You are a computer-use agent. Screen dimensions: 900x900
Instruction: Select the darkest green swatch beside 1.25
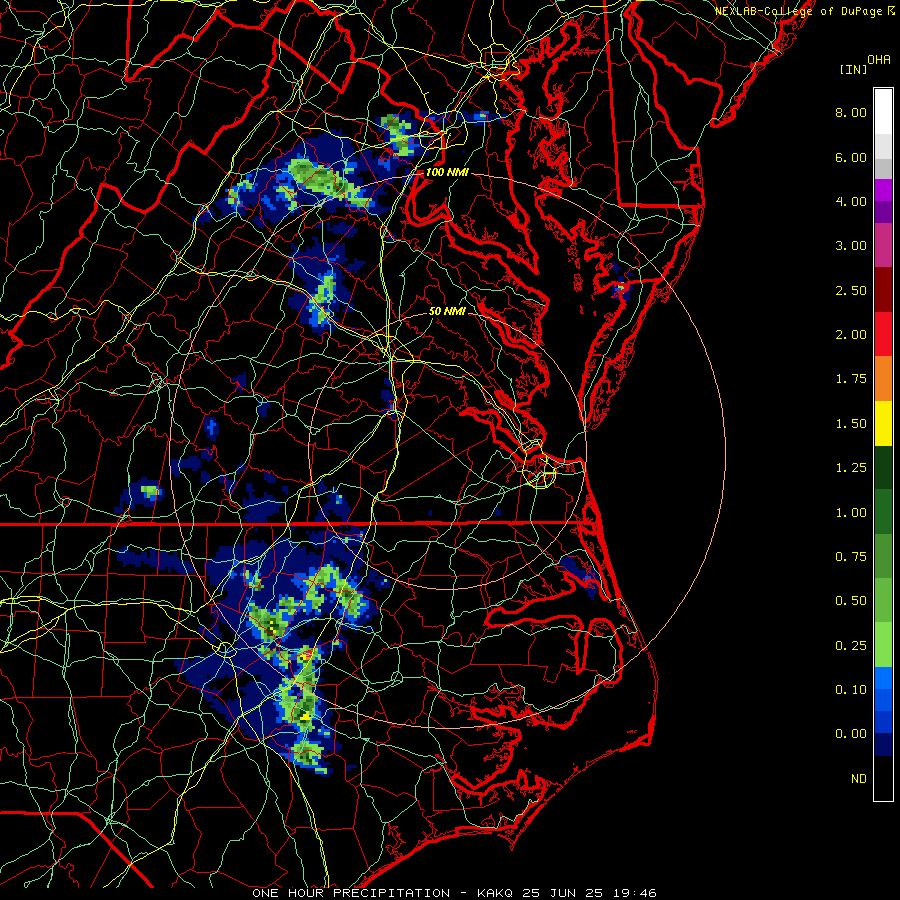pos(883,467)
